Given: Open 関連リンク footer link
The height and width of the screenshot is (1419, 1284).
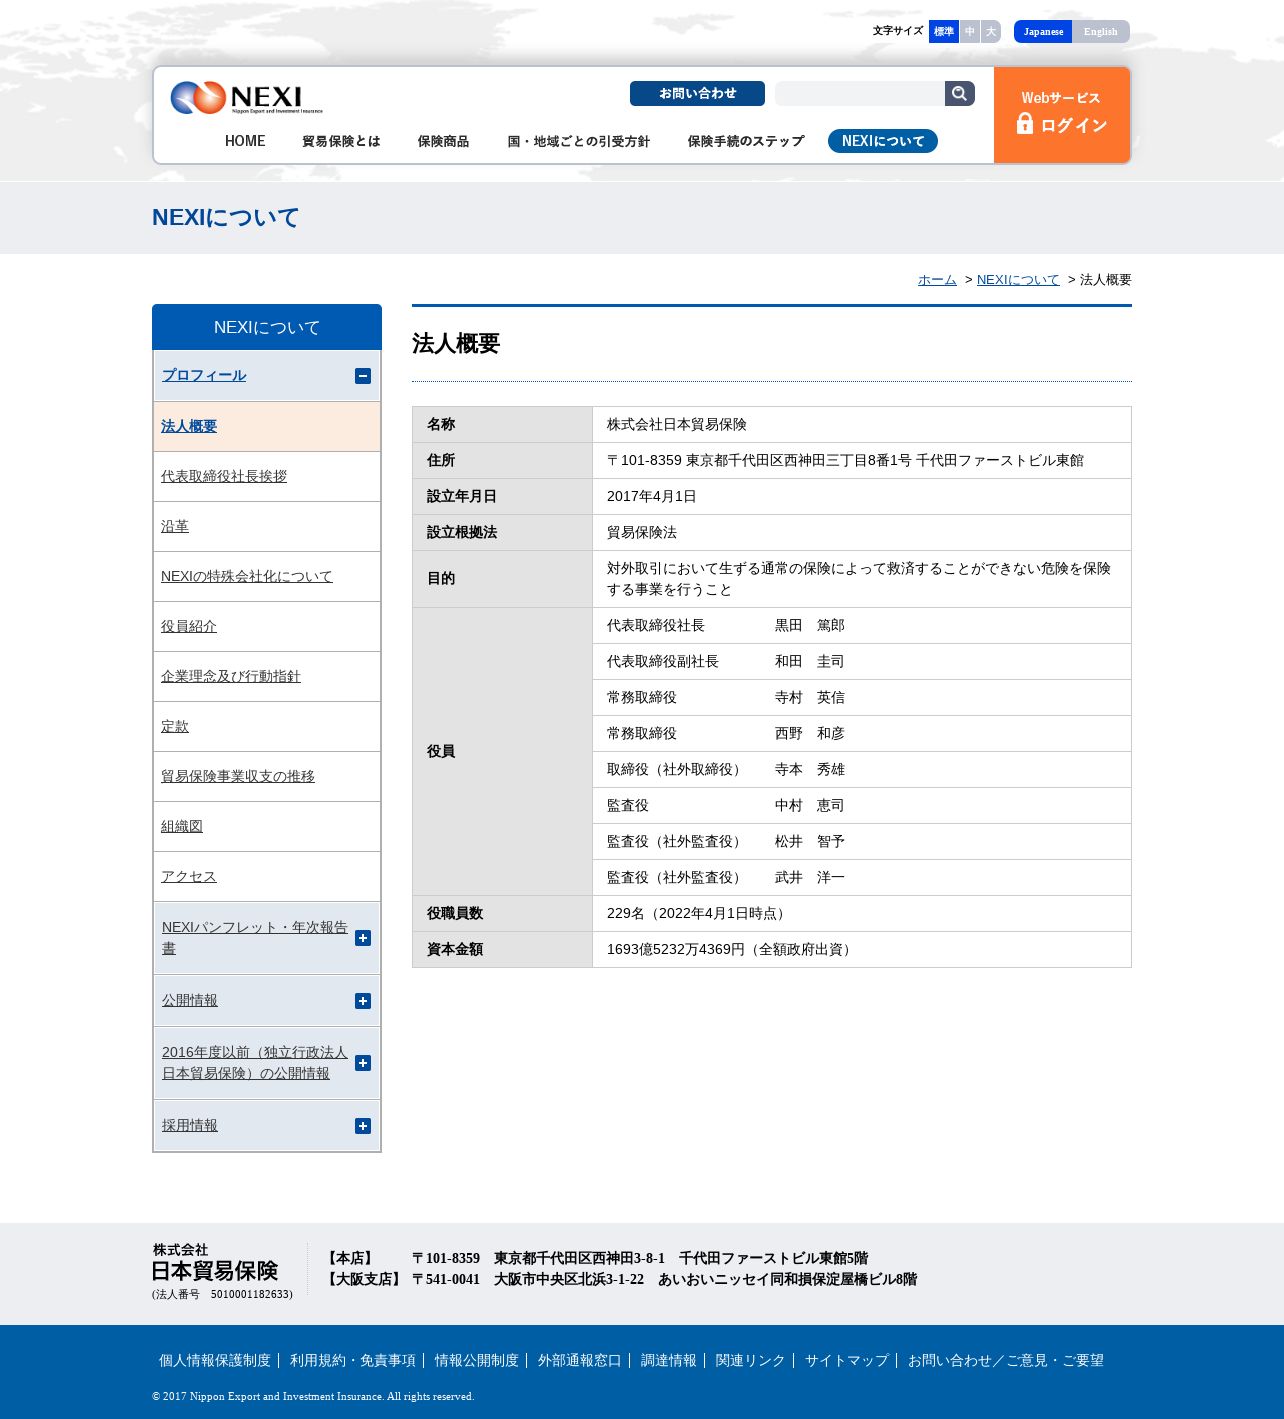Looking at the screenshot, I should coord(751,1360).
